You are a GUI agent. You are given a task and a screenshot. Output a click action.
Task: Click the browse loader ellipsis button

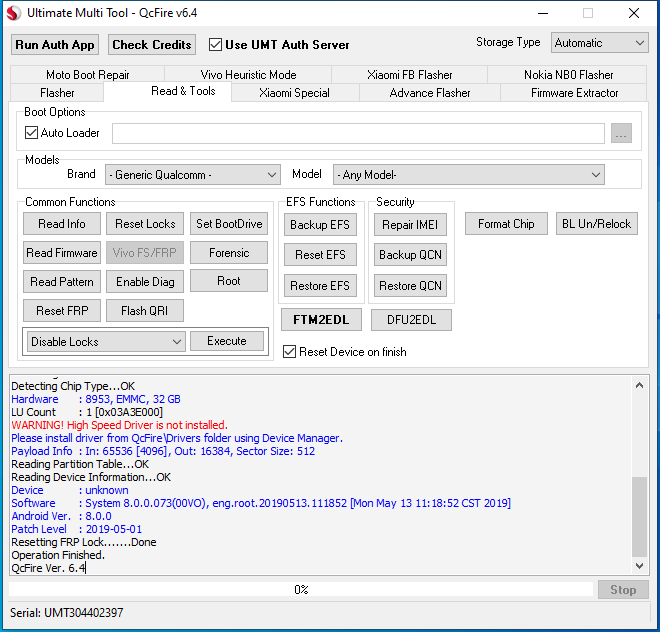tap(621, 133)
